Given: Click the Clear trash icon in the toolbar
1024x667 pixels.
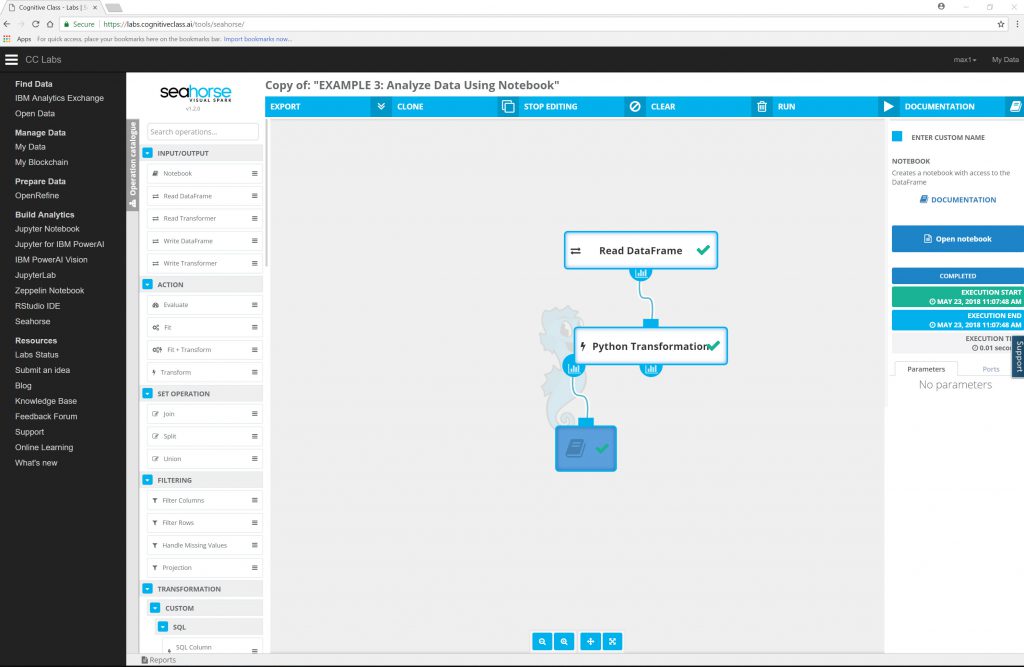Looking at the screenshot, I should (x=761, y=106).
